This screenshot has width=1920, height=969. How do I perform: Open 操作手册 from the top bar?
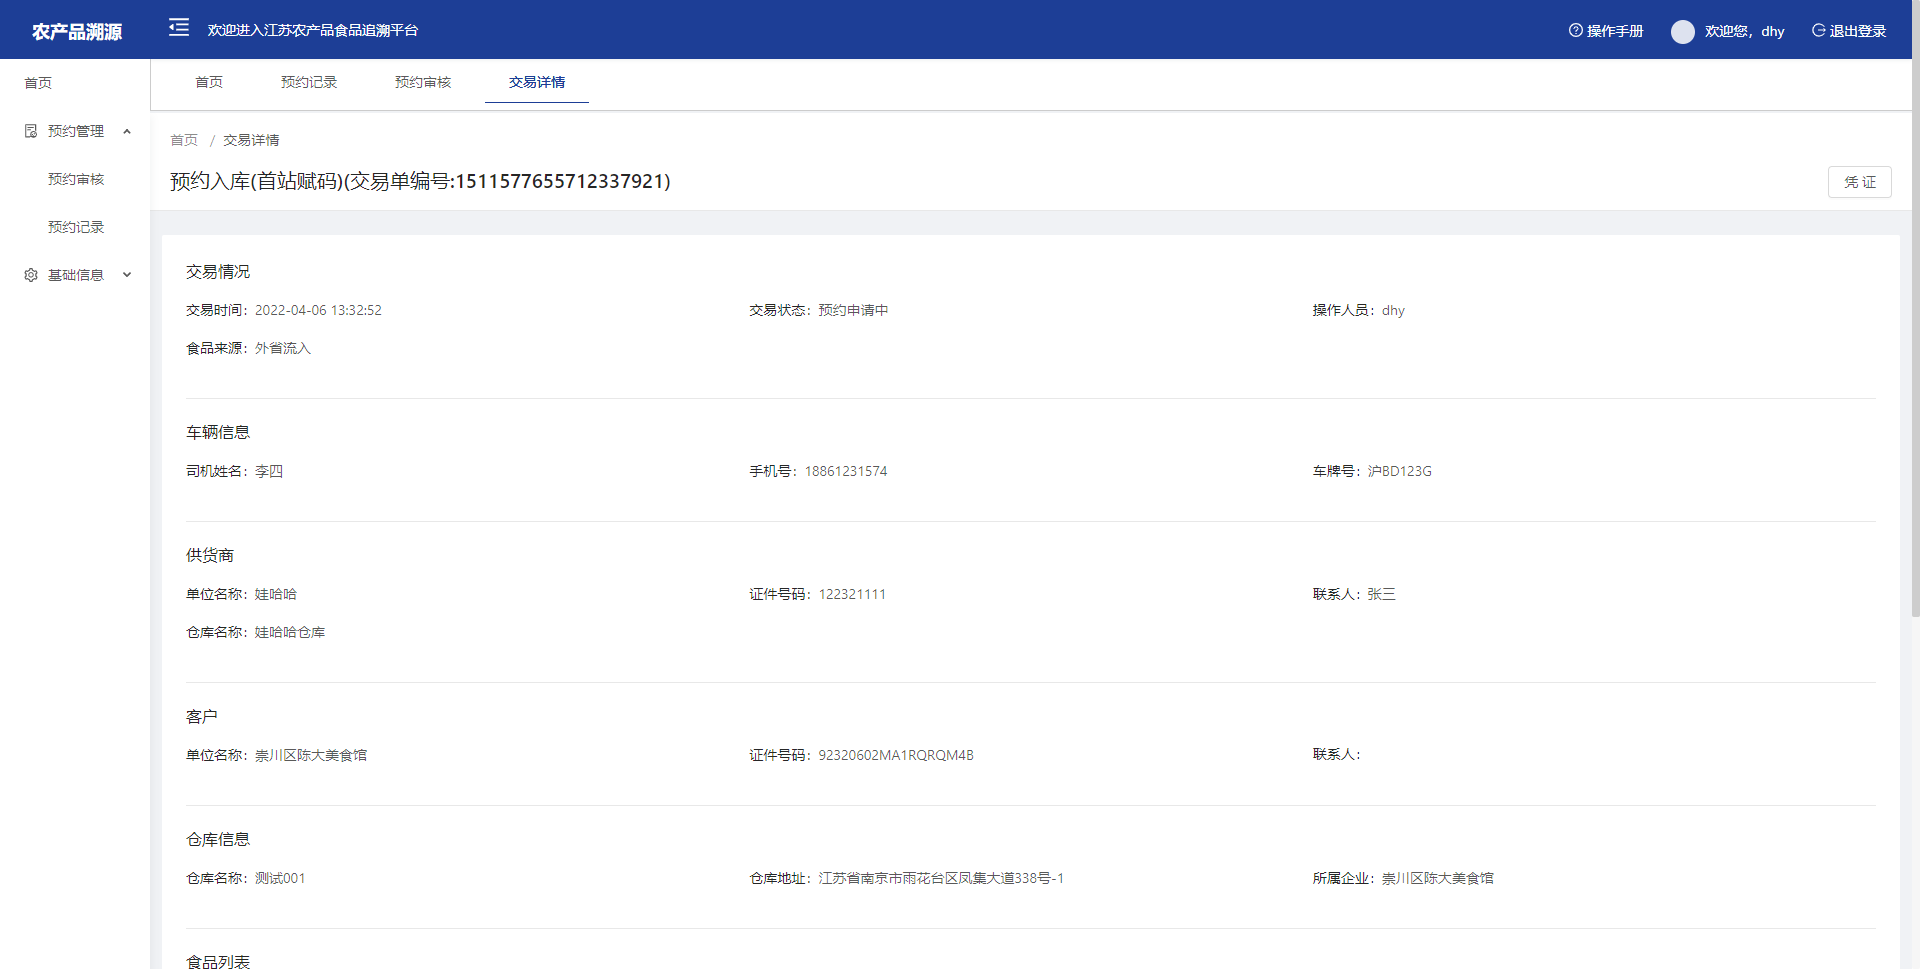click(1614, 31)
